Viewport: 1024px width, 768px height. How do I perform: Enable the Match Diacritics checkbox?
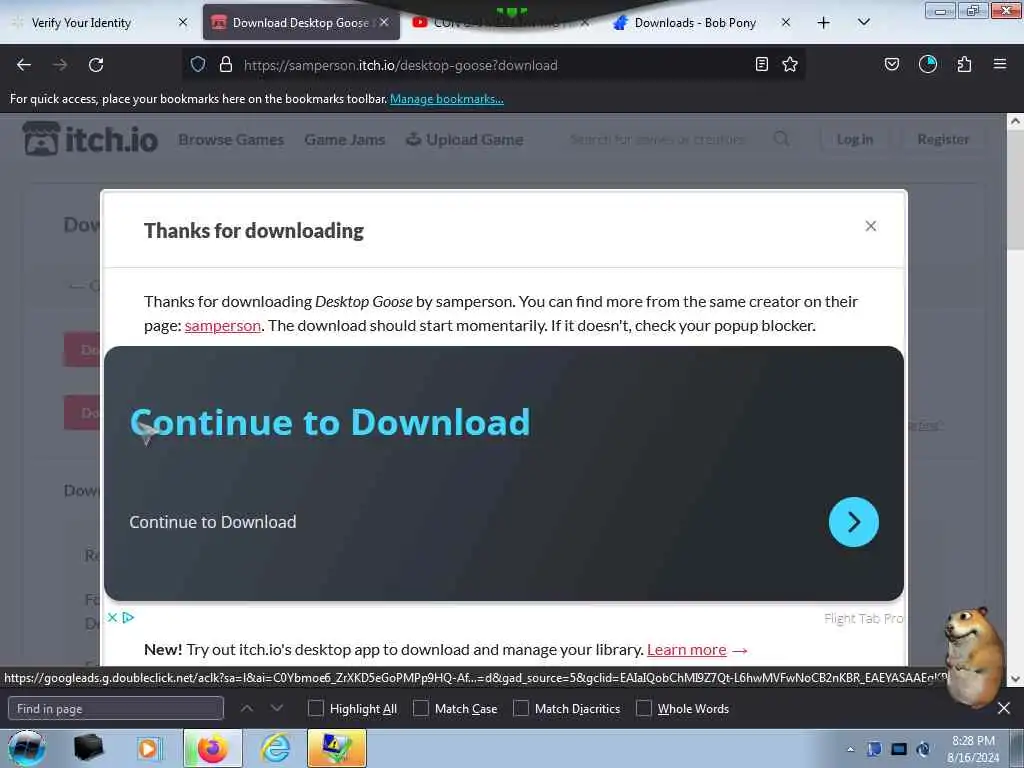(x=521, y=709)
